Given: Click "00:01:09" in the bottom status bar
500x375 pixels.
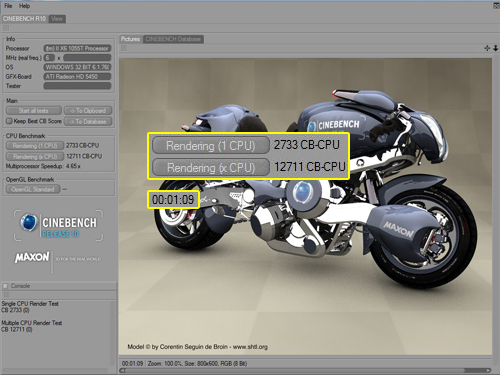Looking at the screenshot, I should point(132,363).
